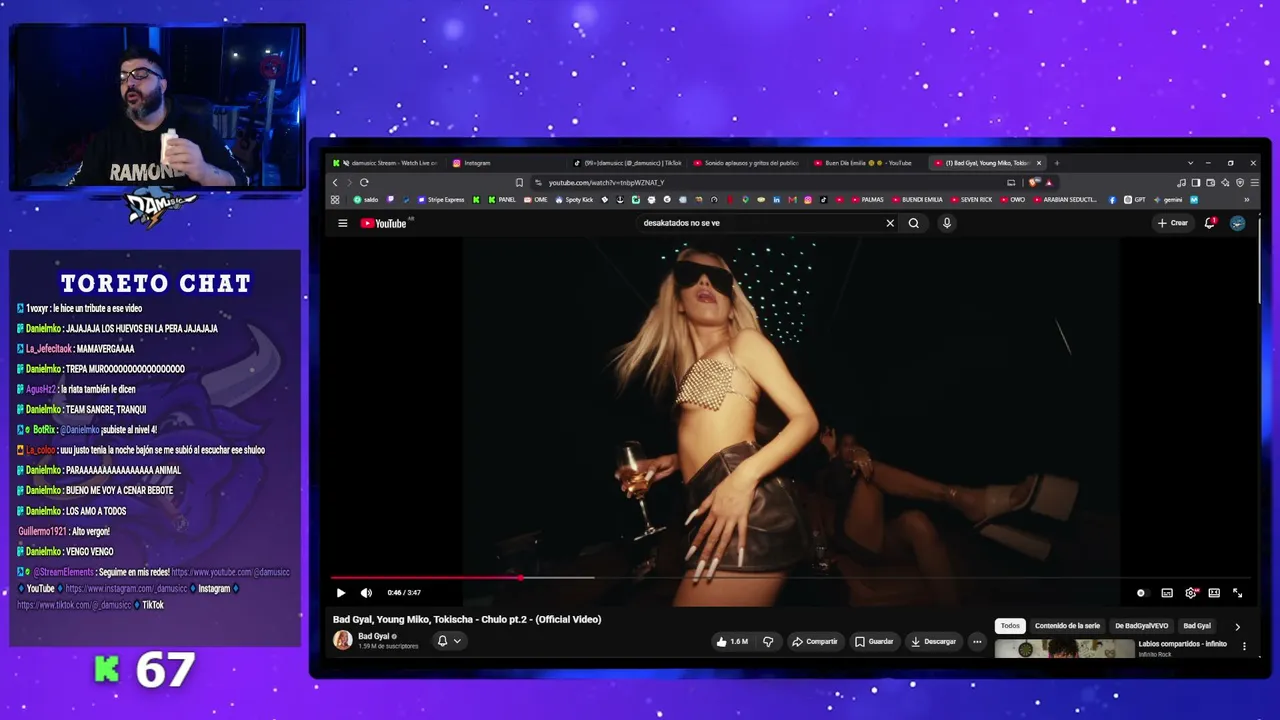Go to the YouTube home logo
Viewport: 1280px width, 720px height.
tap(384, 223)
